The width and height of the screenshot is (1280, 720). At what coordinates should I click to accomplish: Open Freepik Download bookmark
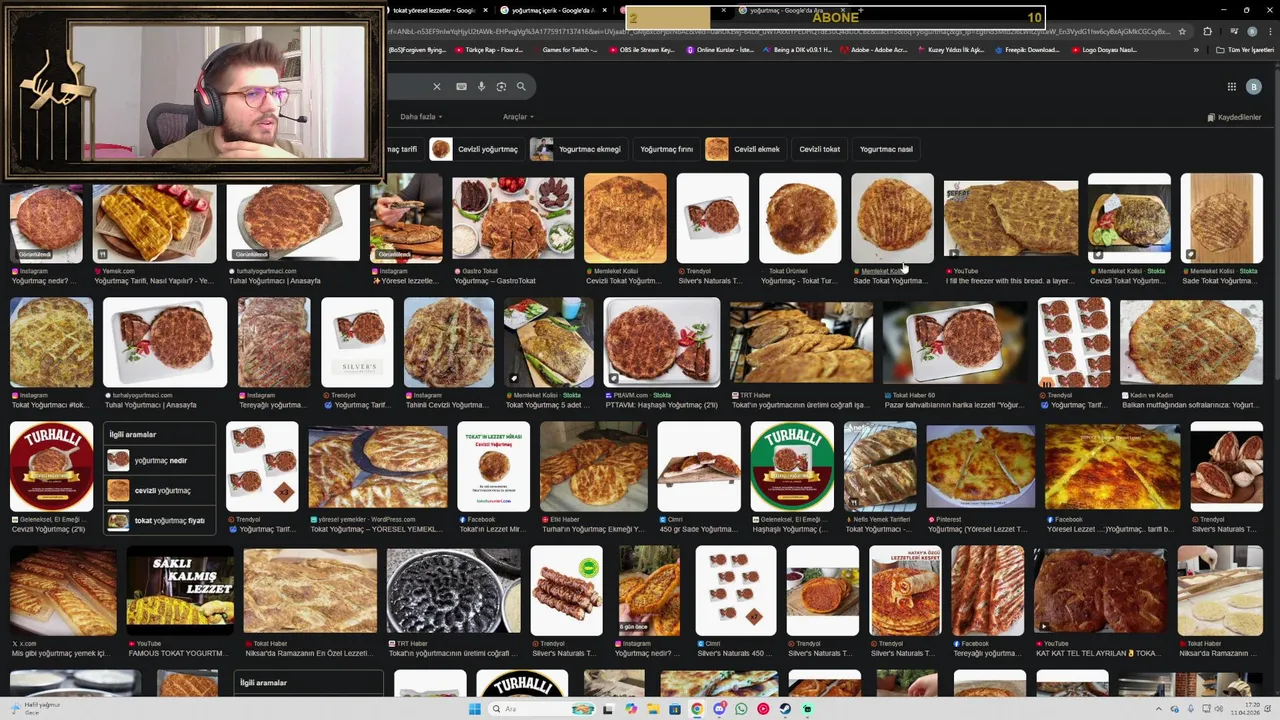click(1027, 50)
